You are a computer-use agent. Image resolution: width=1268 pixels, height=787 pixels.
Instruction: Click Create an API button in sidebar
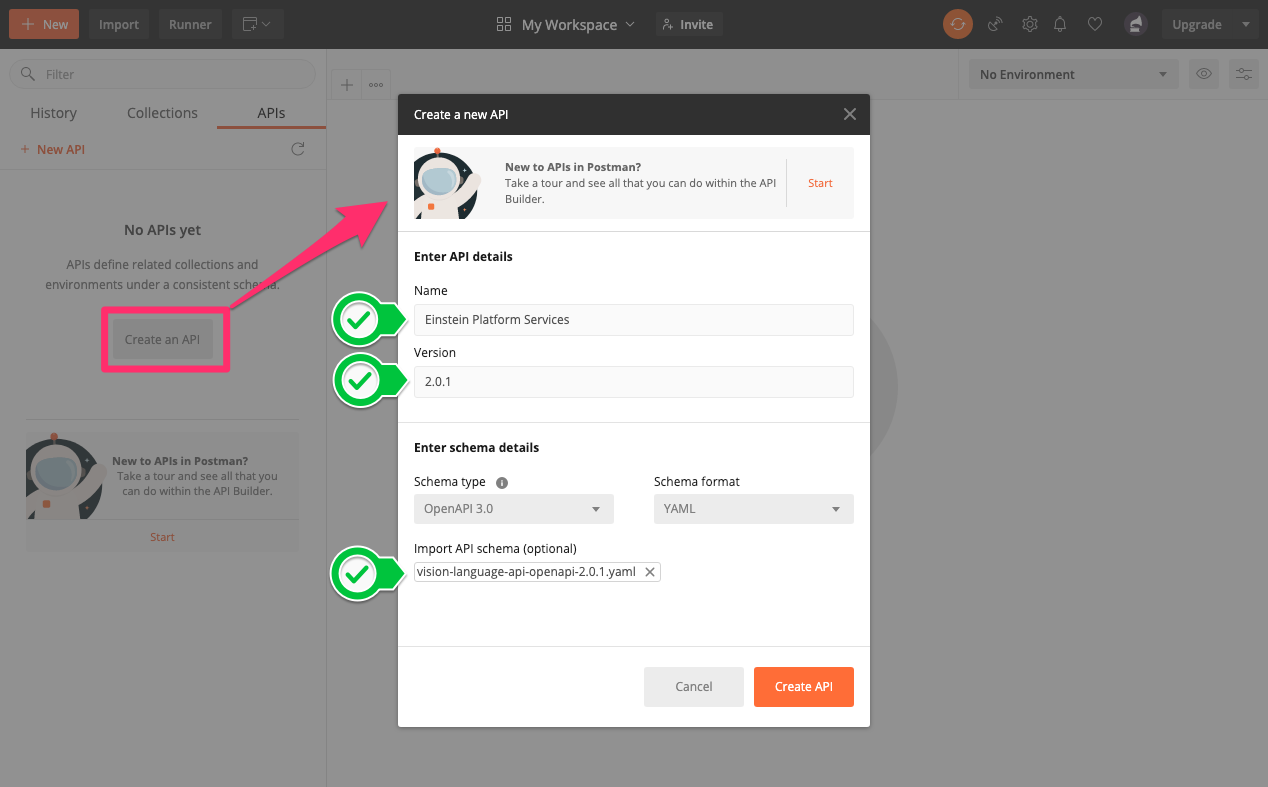click(x=162, y=339)
